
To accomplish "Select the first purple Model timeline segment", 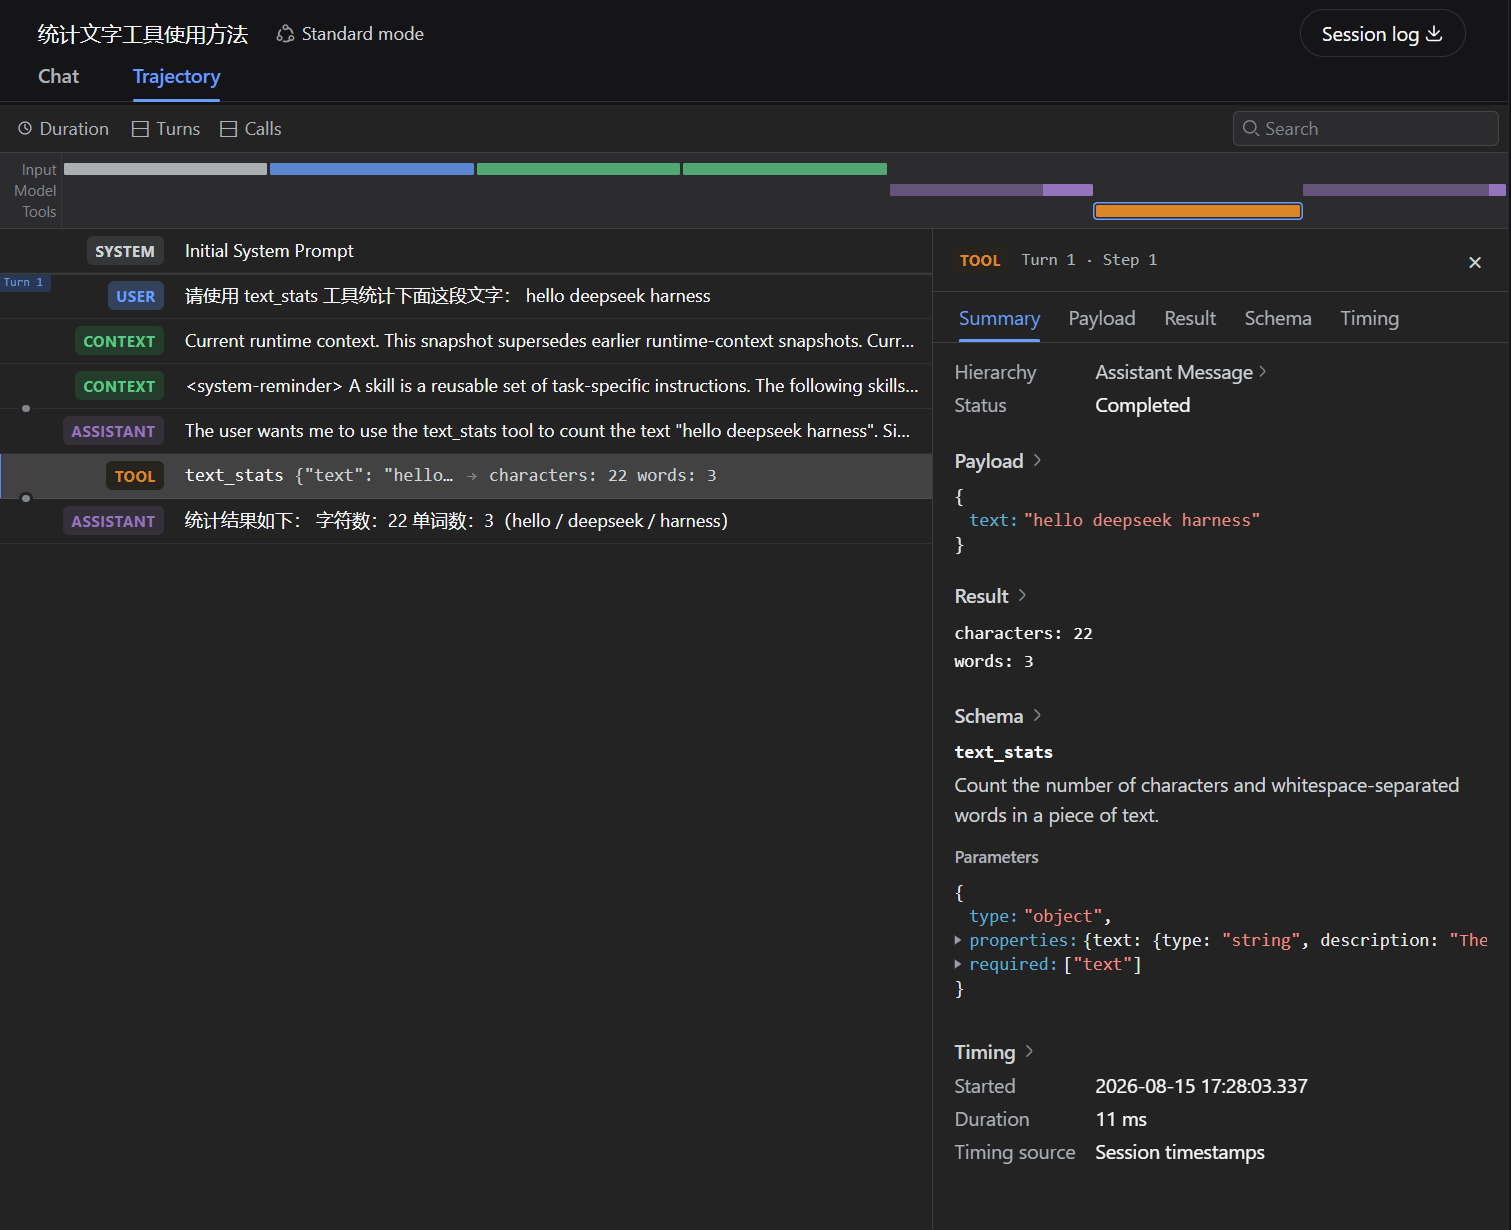I will point(991,190).
